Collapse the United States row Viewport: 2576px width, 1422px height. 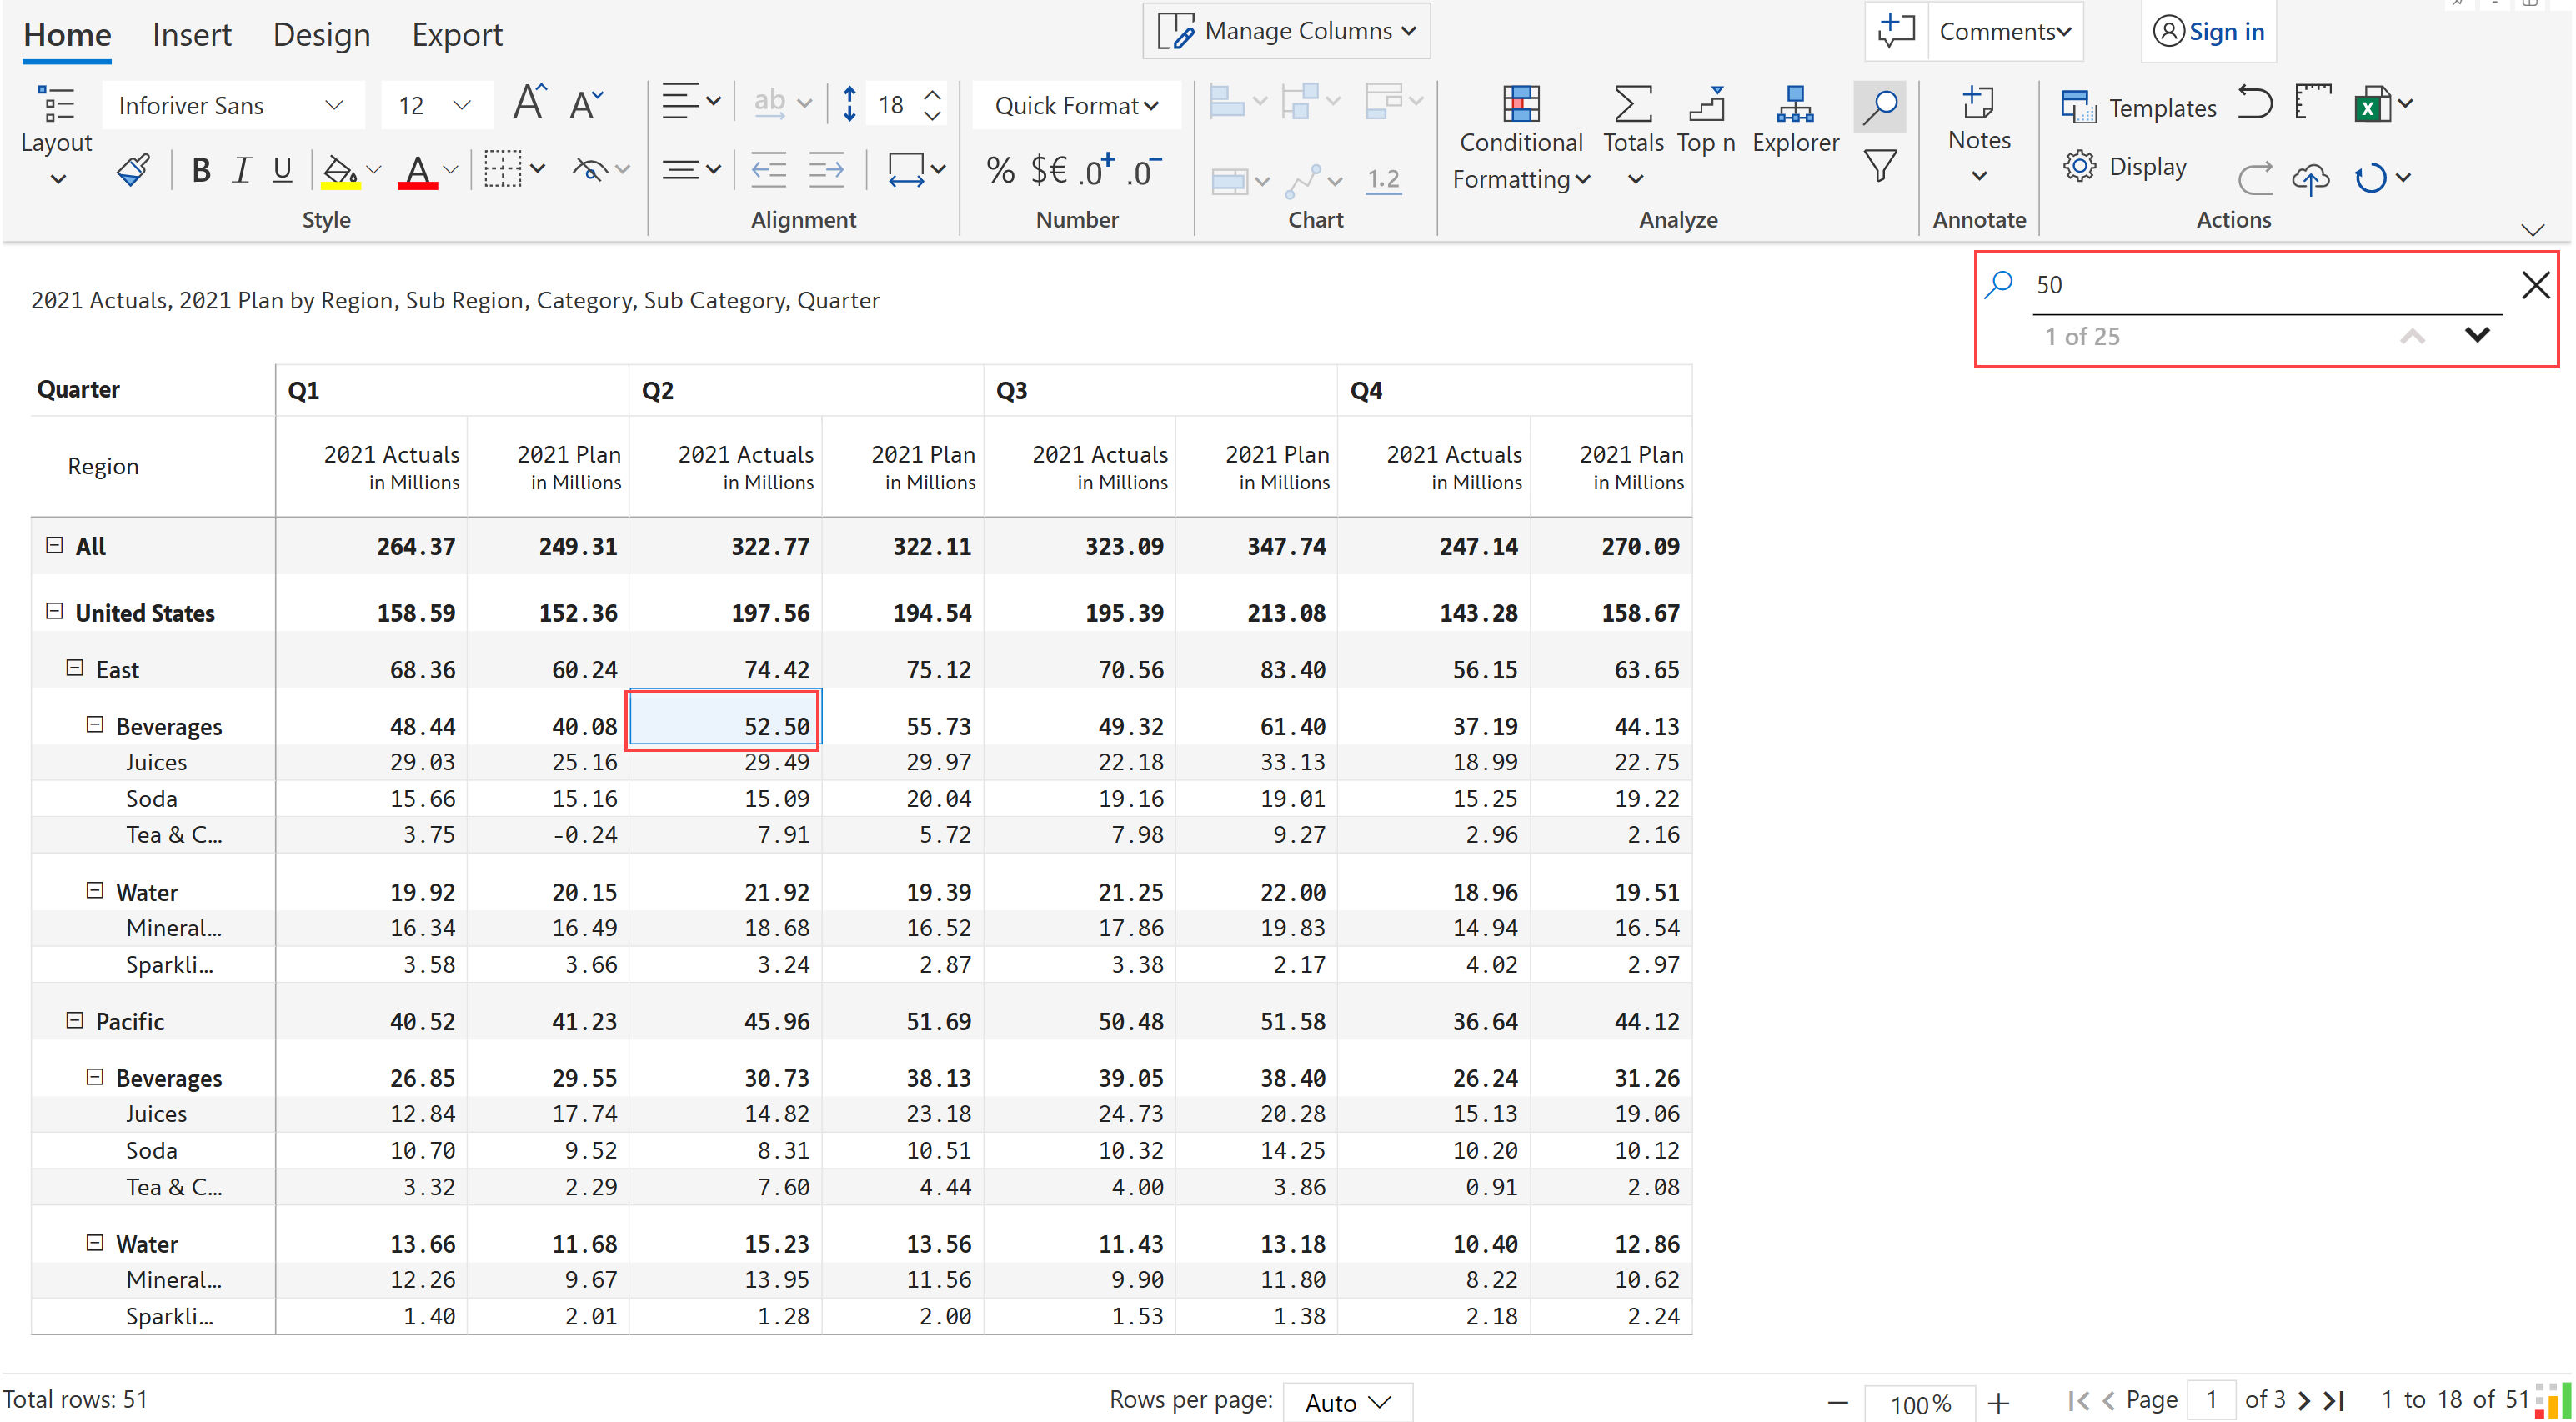(55, 611)
